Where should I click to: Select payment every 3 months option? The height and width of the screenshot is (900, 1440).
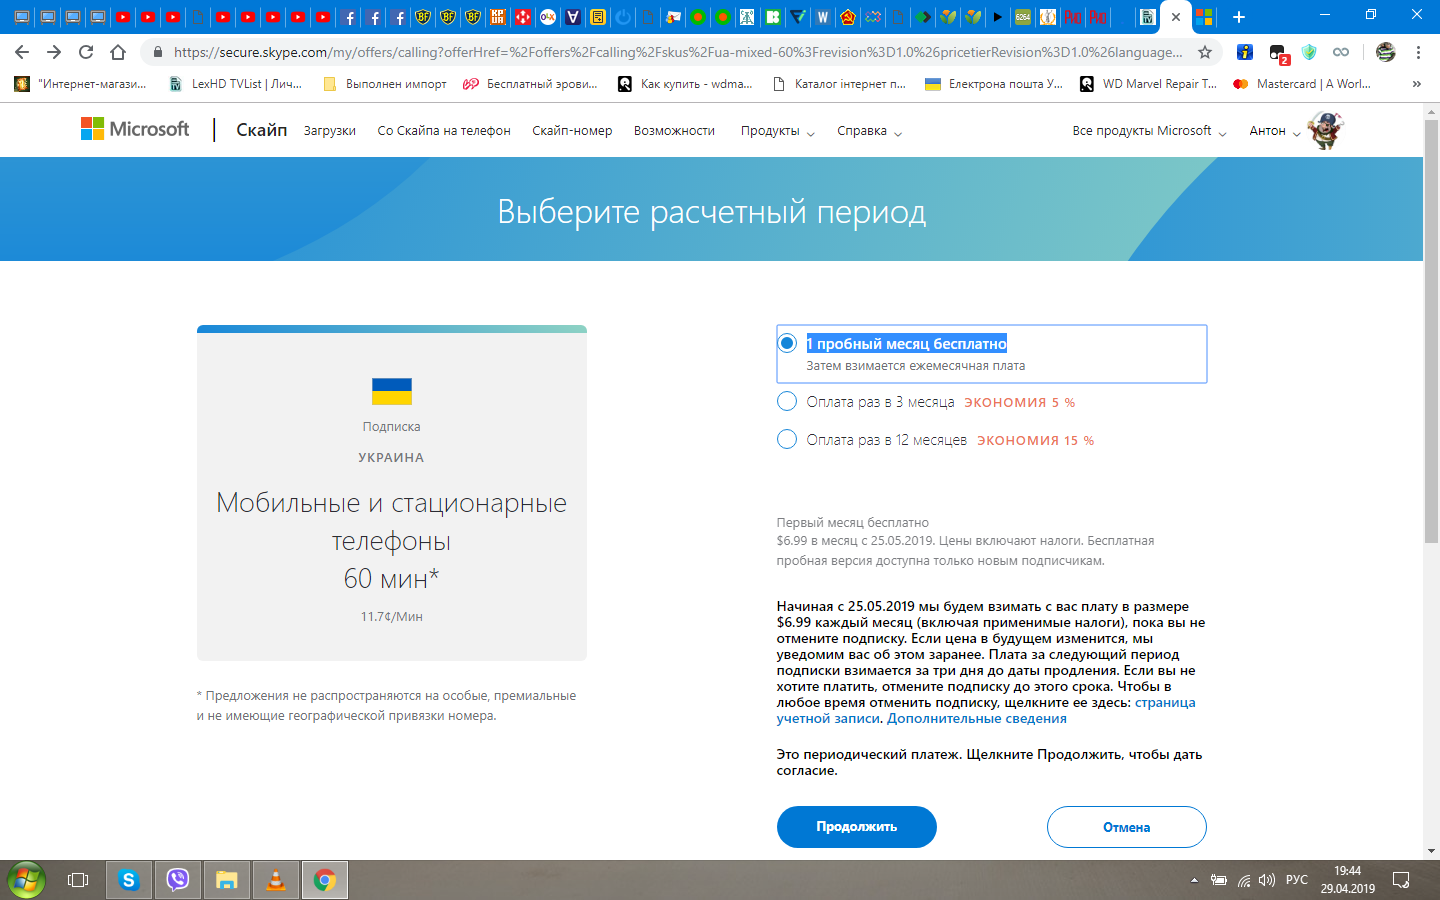(787, 401)
